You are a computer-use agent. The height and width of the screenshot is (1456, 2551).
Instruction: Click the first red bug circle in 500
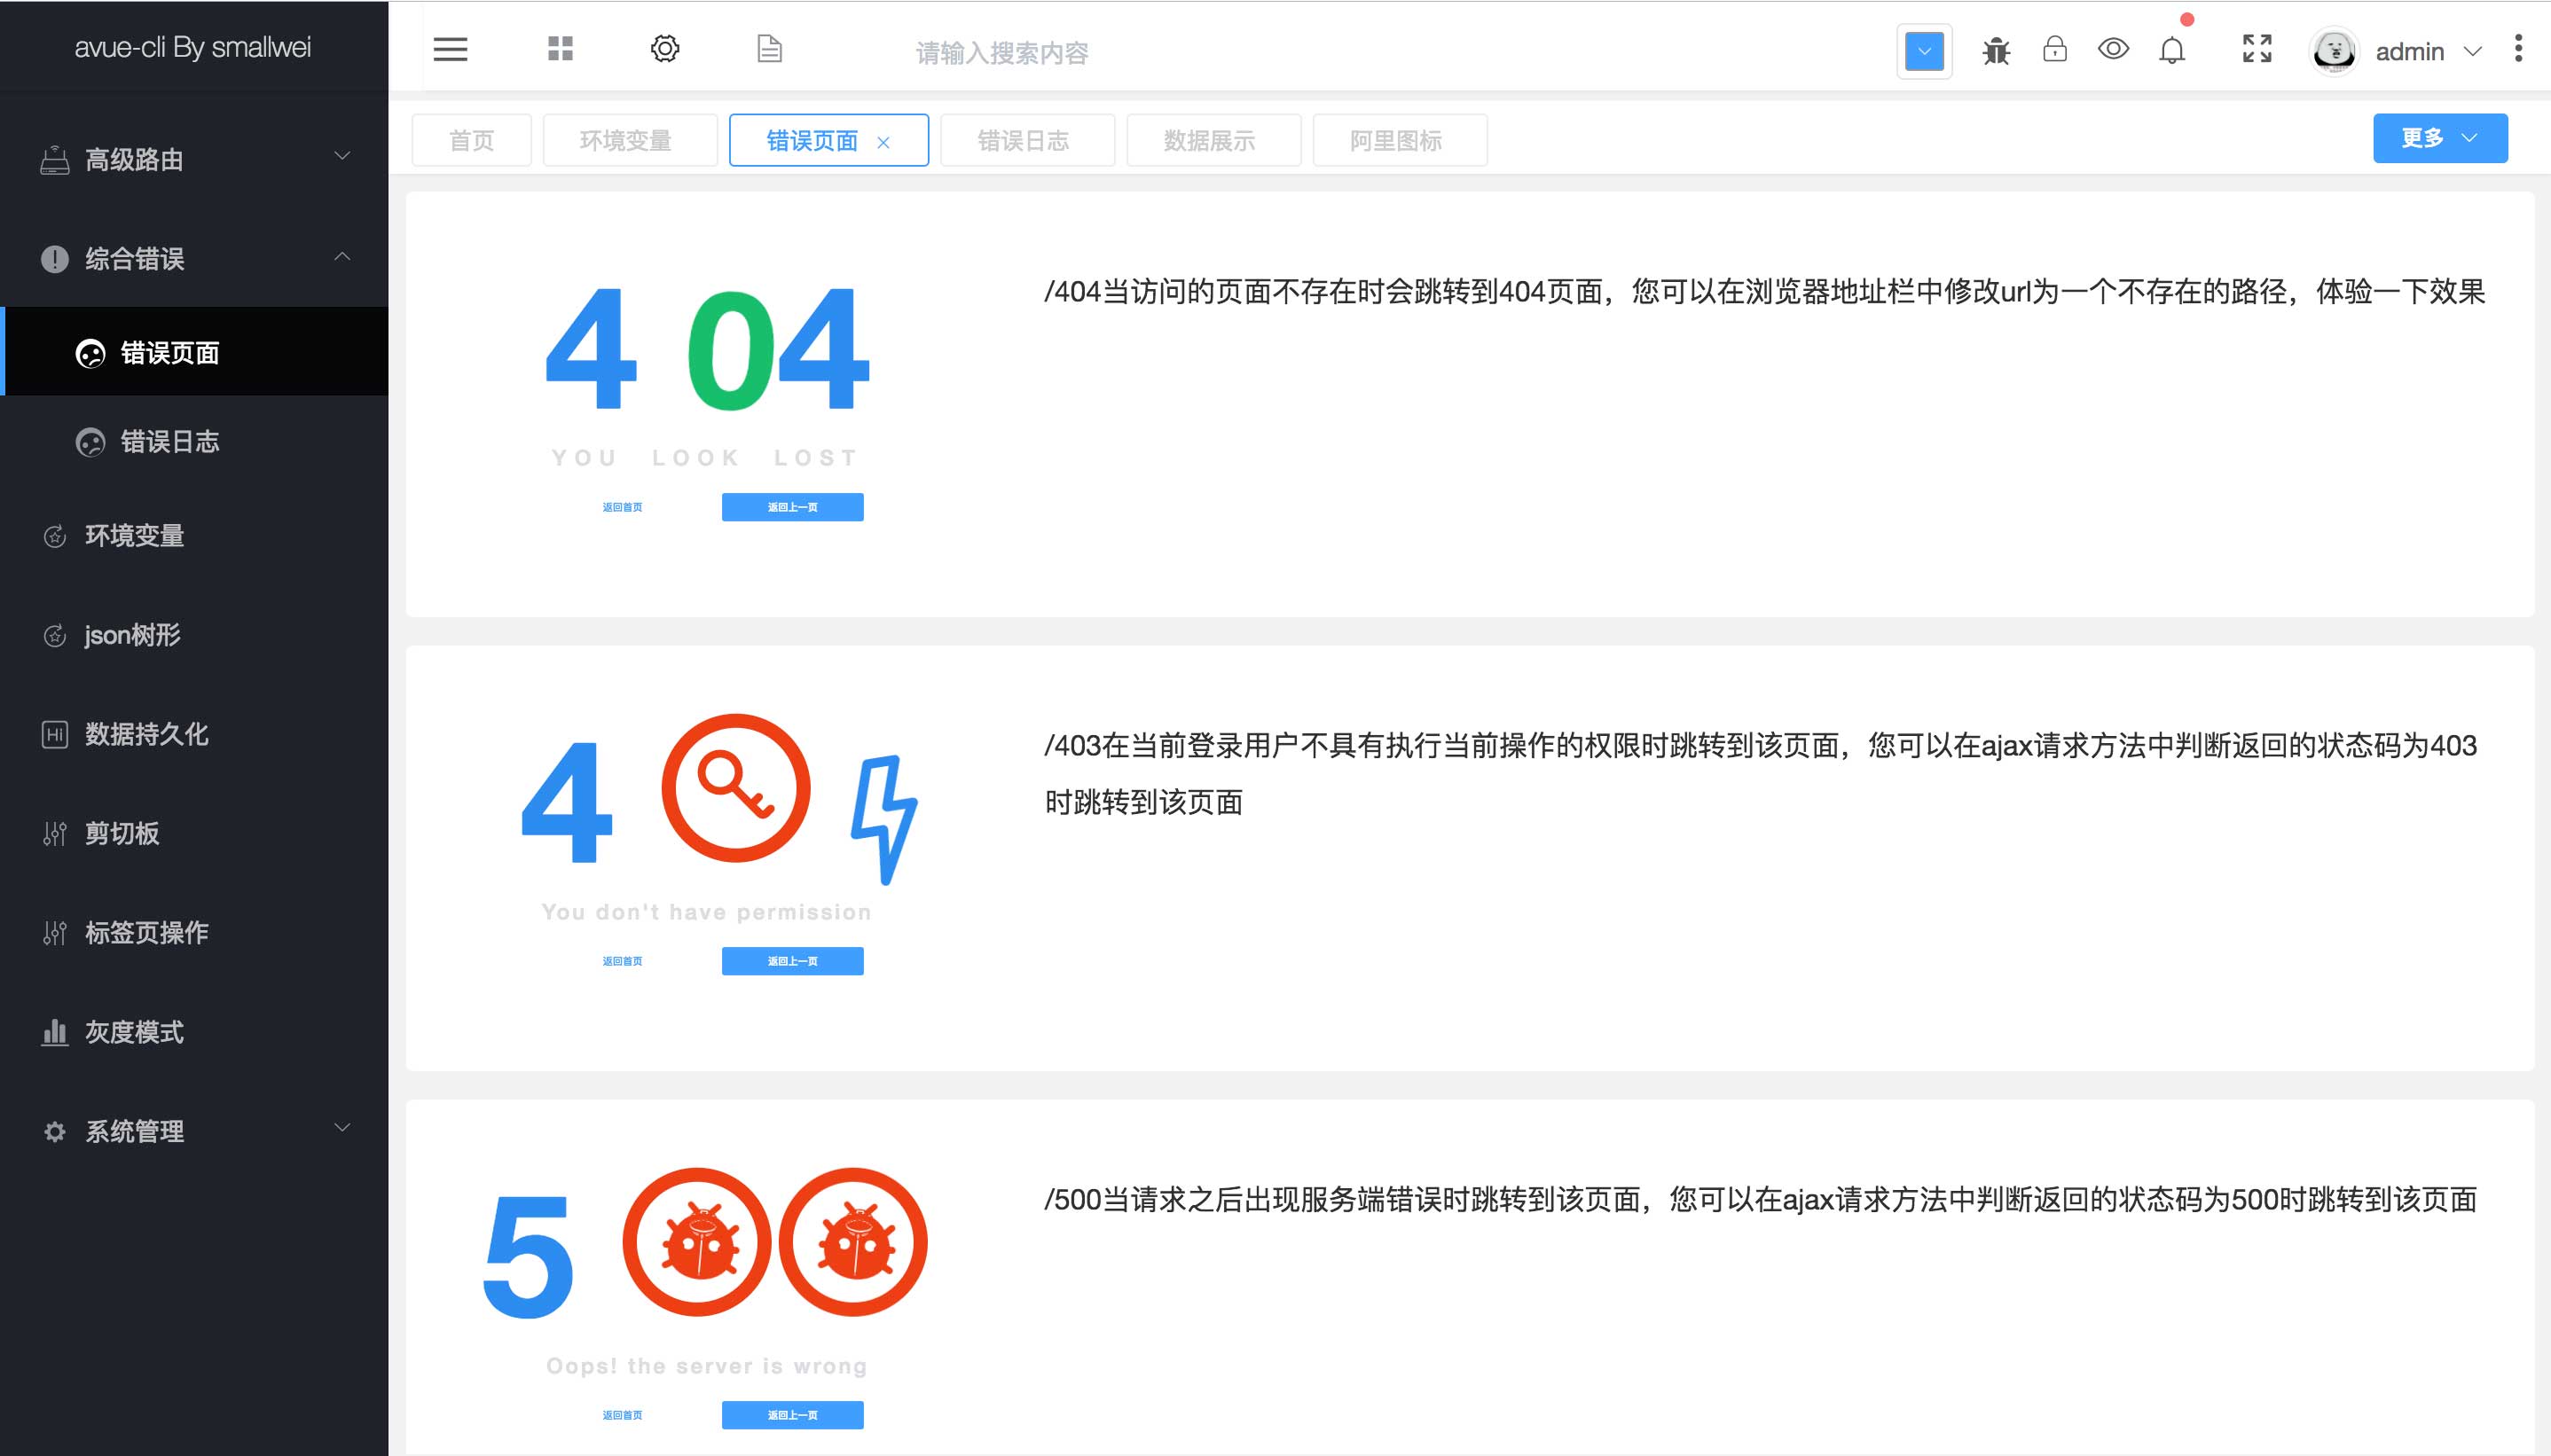(697, 1242)
